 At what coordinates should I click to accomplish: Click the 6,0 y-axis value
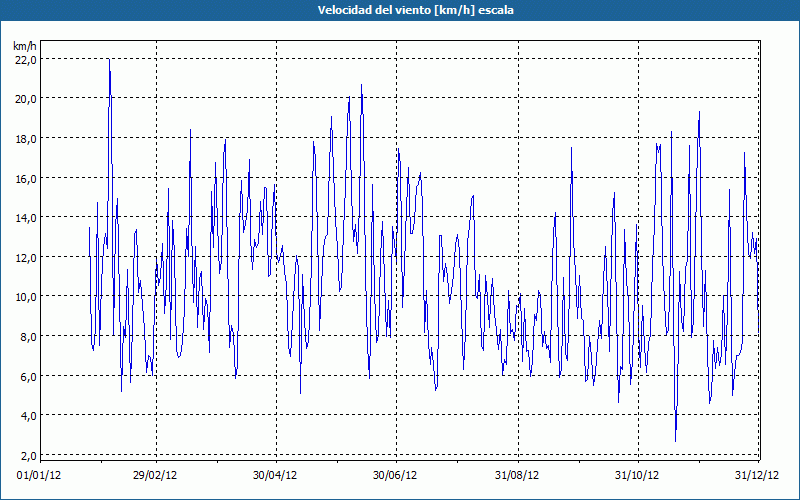click(29, 377)
